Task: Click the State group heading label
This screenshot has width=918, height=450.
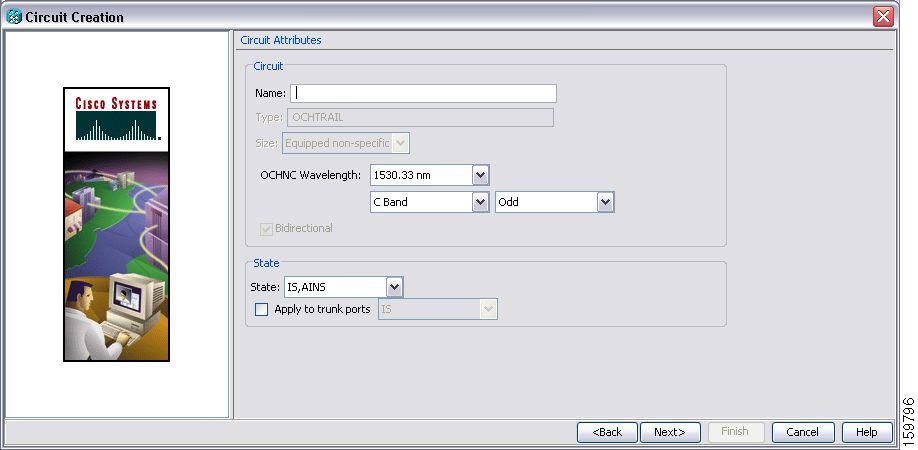Action: [x=266, y=263]
